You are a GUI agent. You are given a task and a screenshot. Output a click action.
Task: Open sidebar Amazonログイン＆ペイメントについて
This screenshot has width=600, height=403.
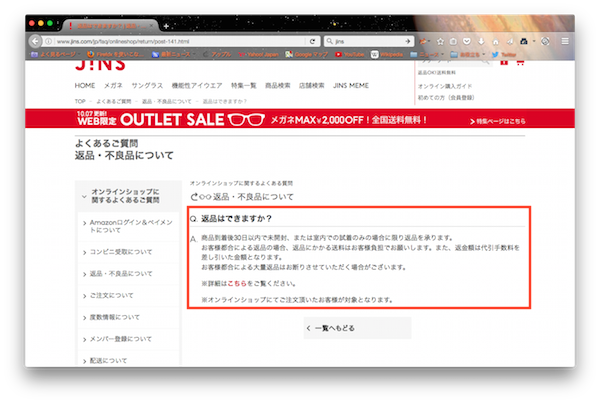128,226
